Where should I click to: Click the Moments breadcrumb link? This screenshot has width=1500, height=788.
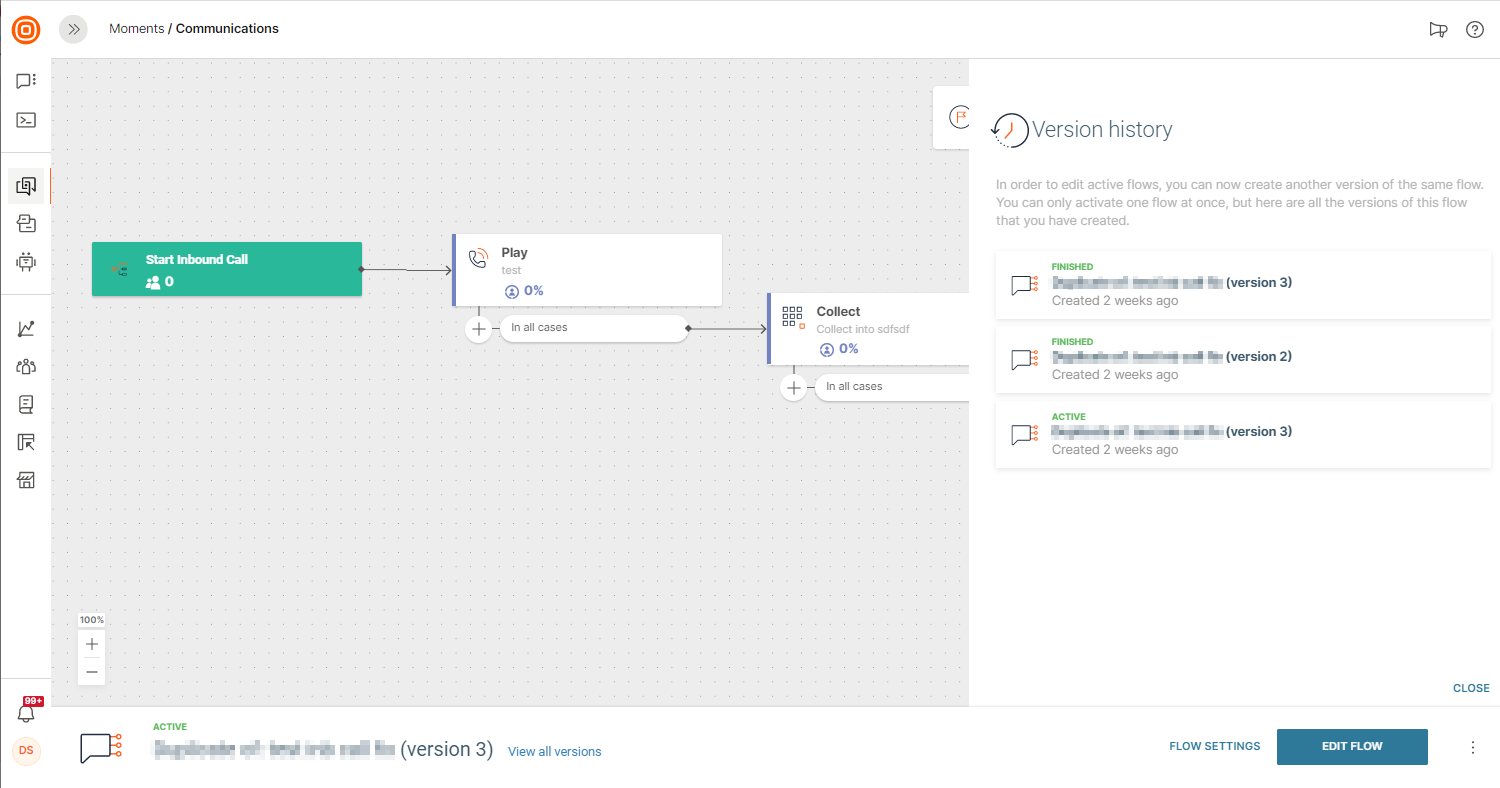tap(136, 29)
